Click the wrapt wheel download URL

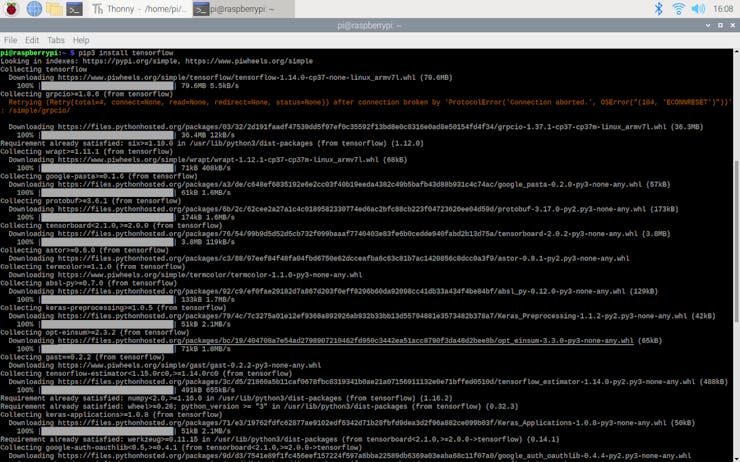click(x=218, y=160)
